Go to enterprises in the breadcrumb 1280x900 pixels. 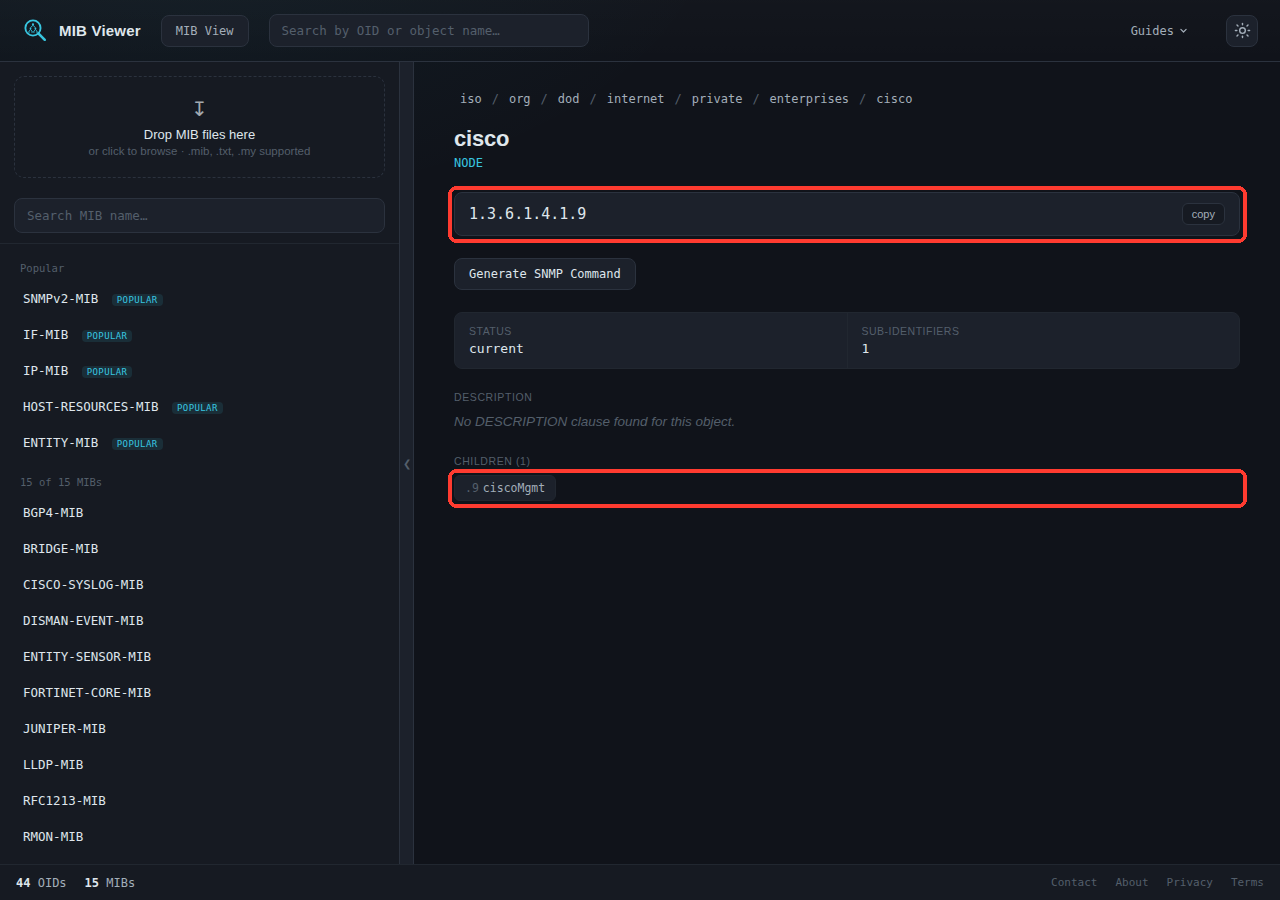pyautogui.click(x=809, y=99)
